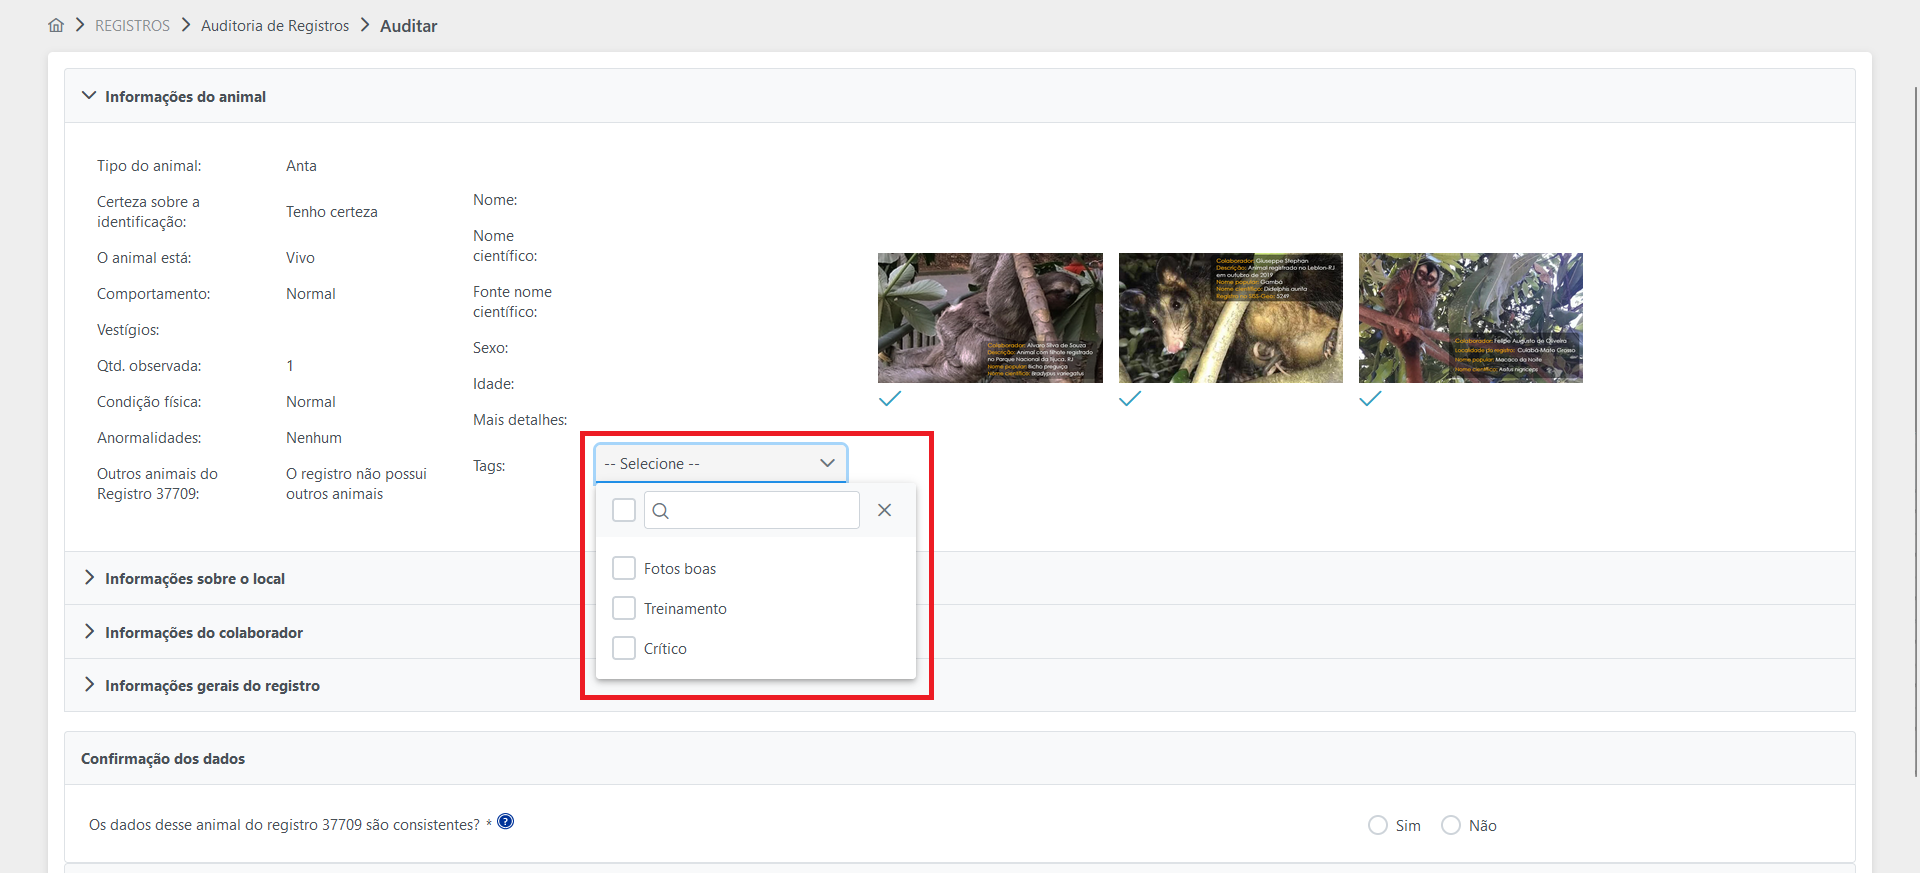The width and height of the screenshot is (1920, 873).
Task: Click the Confirmação dos dados heading
Action: click(x=163, y=759)
